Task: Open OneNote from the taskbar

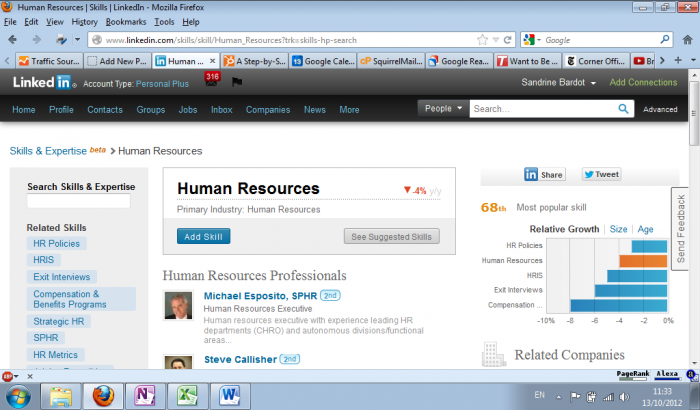Action: pos(145,396)
